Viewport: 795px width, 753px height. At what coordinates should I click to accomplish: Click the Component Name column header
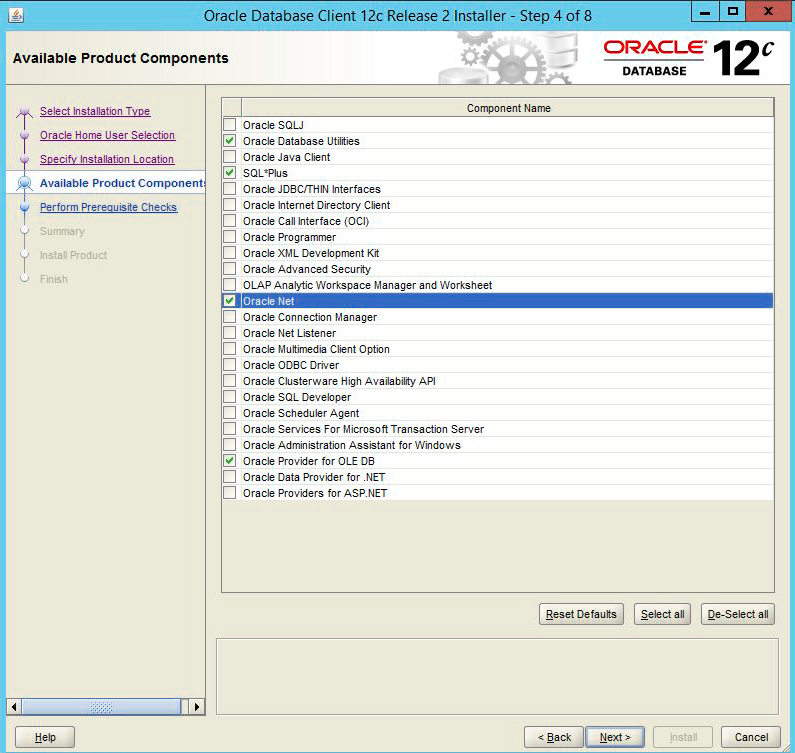point(508,108)
